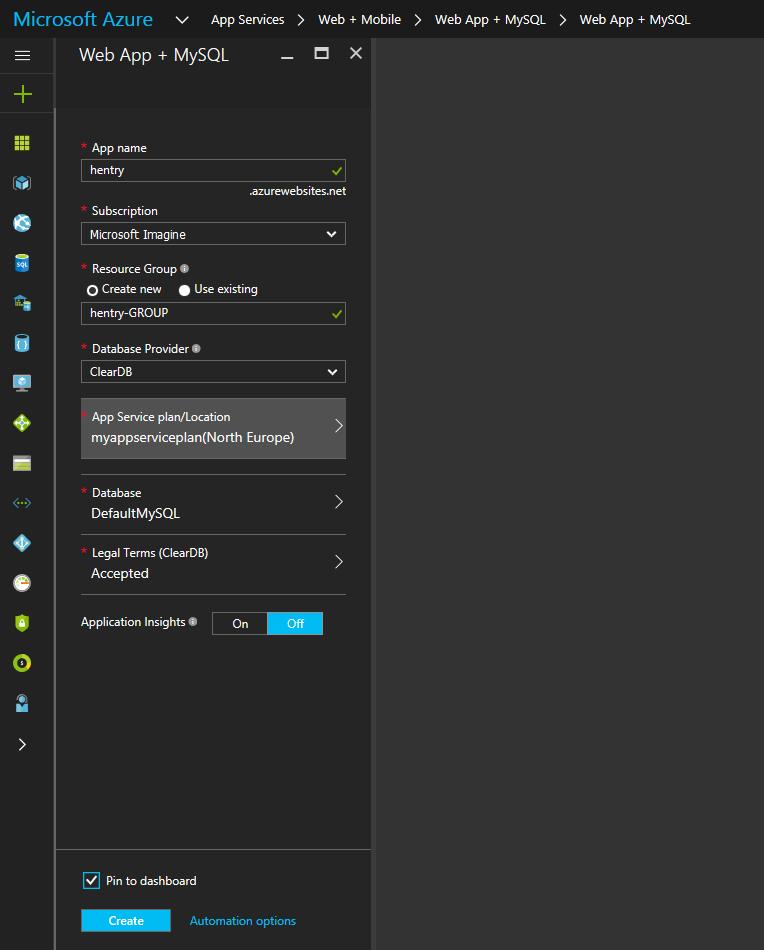Click the Application Insights info icon
Viewport: 764px width, 950px height.
tap(193, 622)
